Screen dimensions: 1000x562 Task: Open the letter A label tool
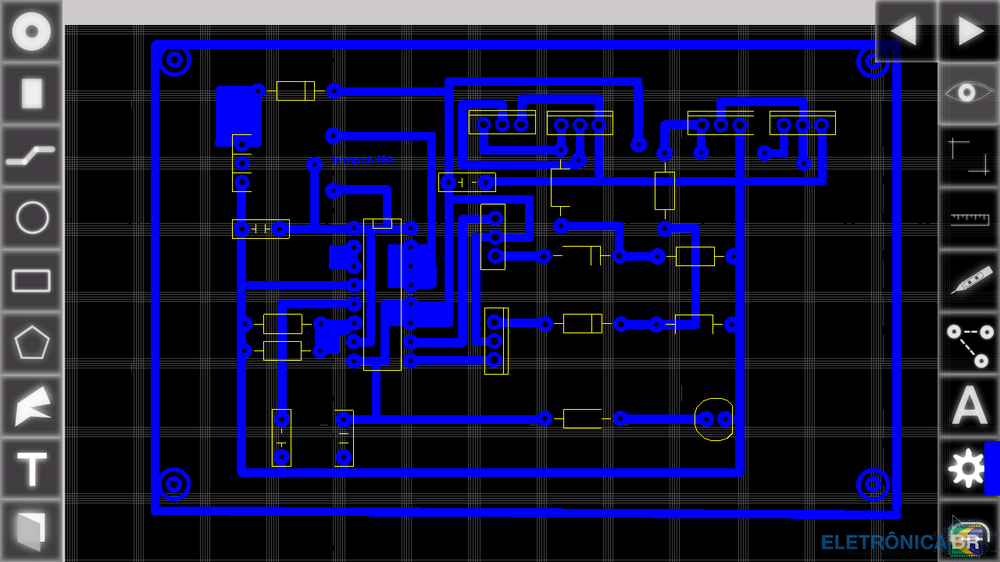[968, 406]
